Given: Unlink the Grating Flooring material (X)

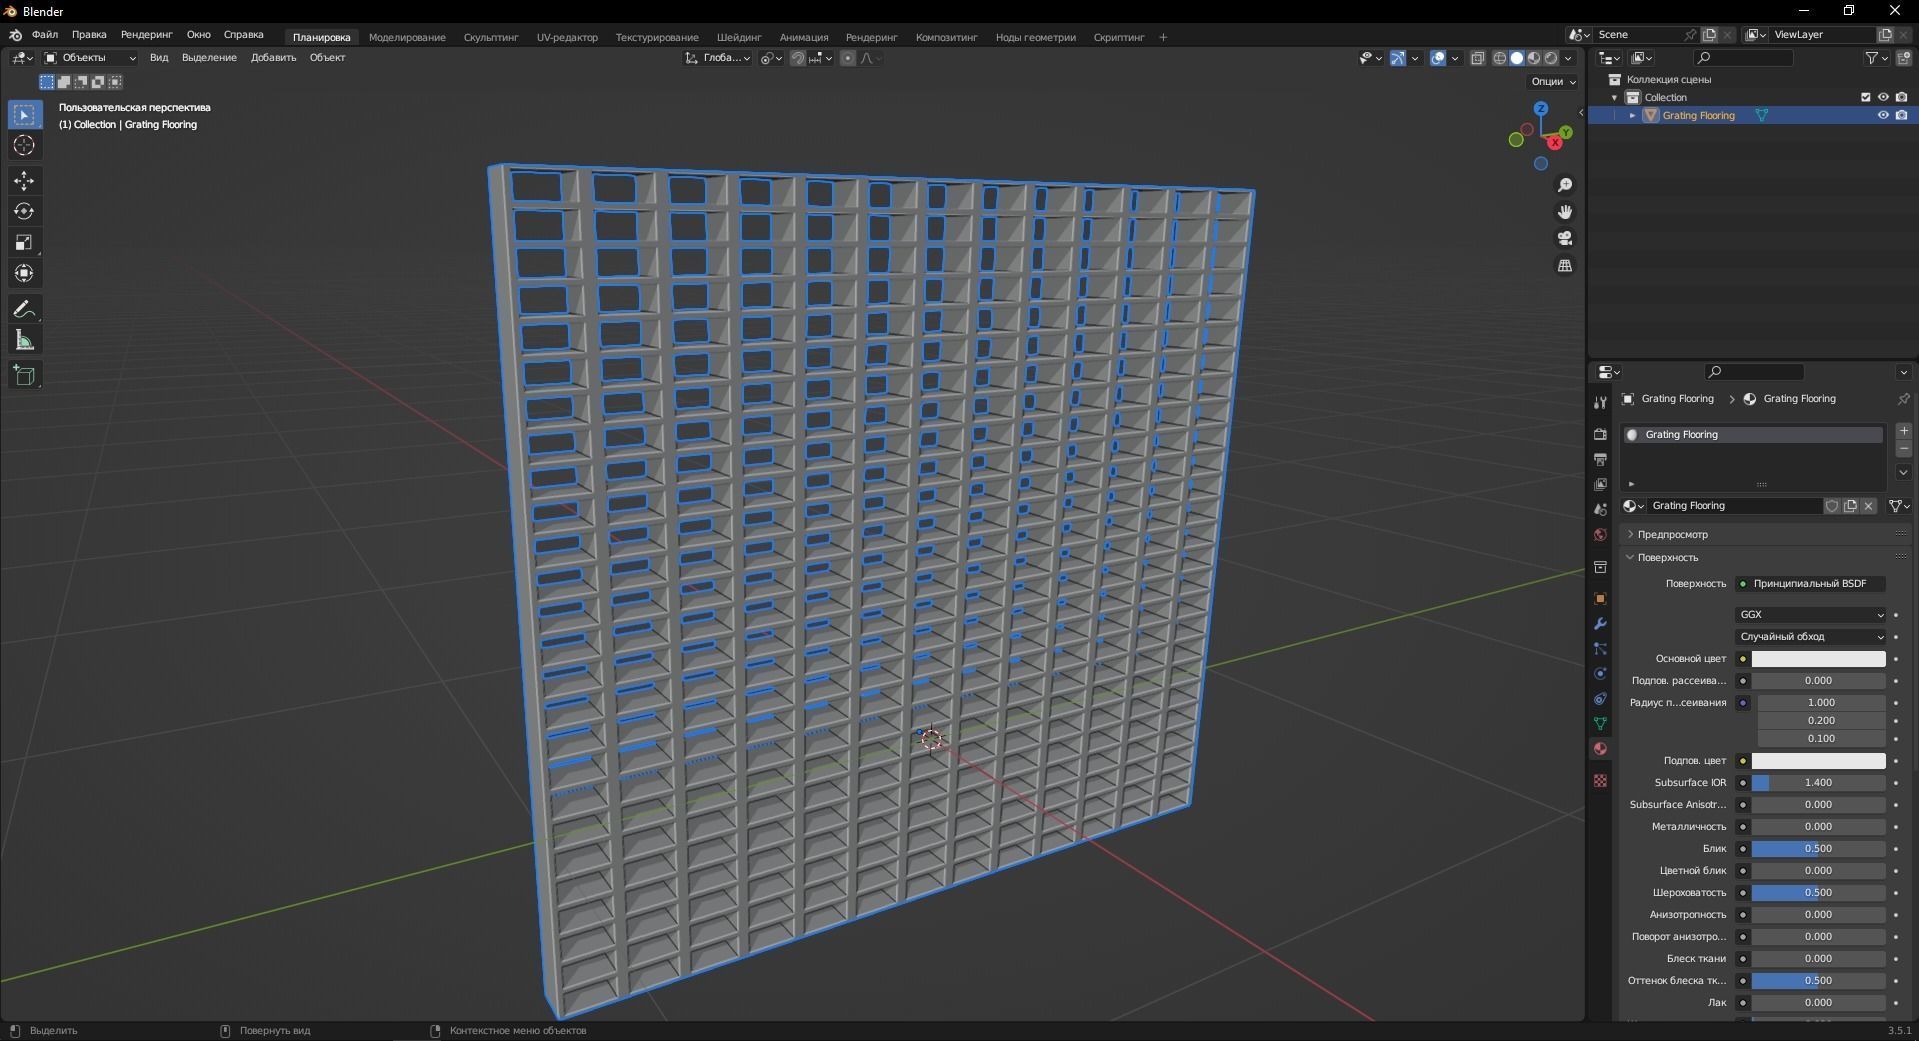Looking at the screenshot, I should pos(1868,506).
